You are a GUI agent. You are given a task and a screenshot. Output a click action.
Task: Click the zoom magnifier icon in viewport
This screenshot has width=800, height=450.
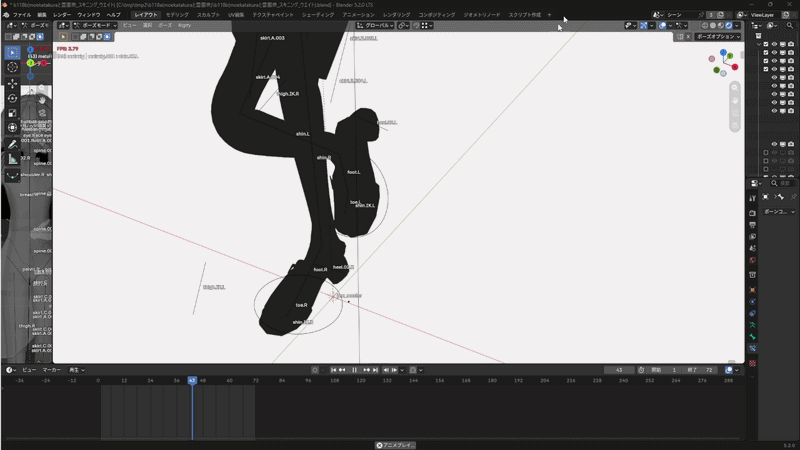[735, 88]
